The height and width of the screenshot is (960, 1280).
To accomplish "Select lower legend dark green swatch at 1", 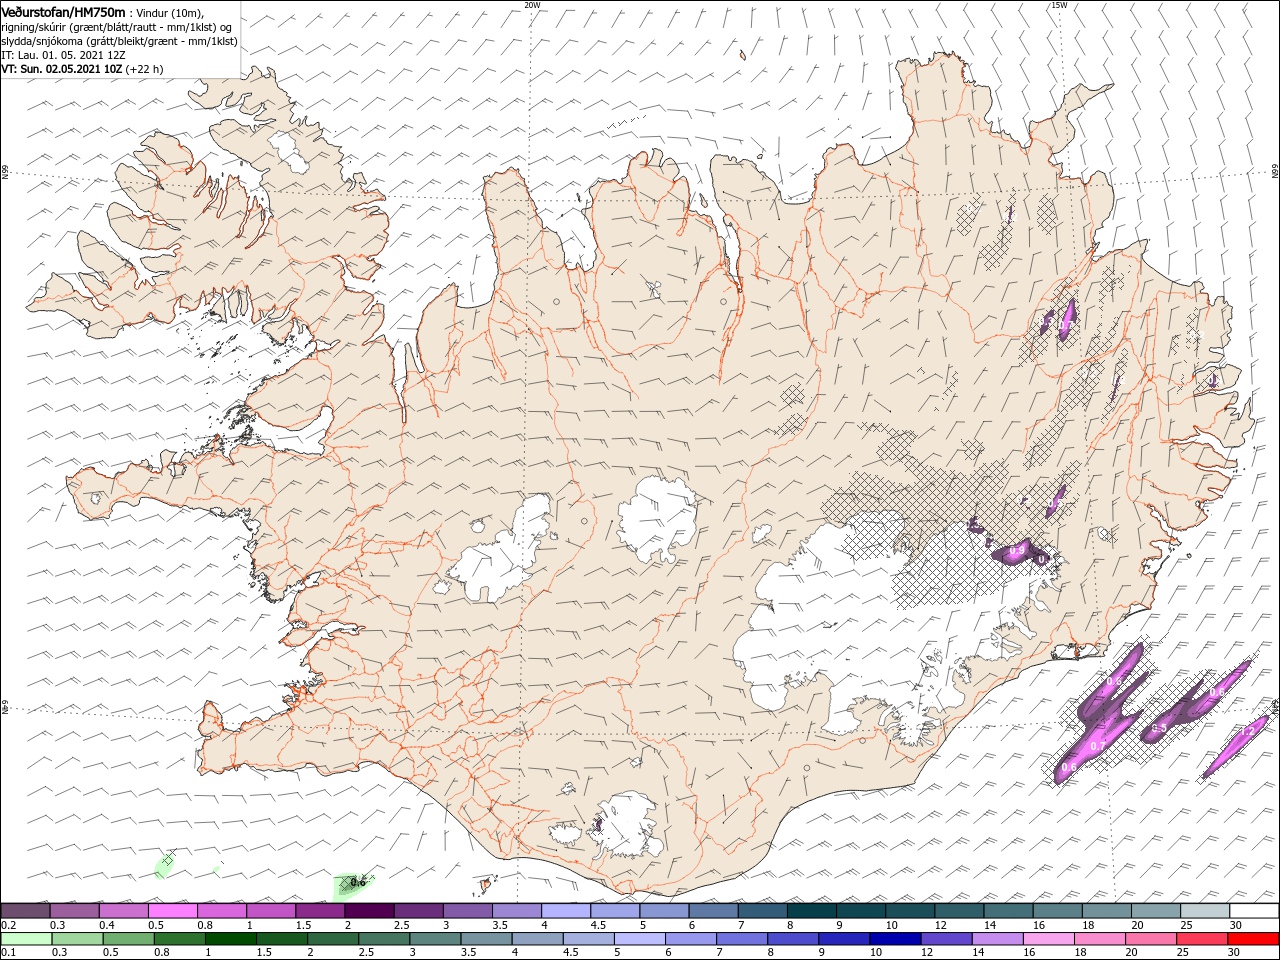I will tap(231, 939).
